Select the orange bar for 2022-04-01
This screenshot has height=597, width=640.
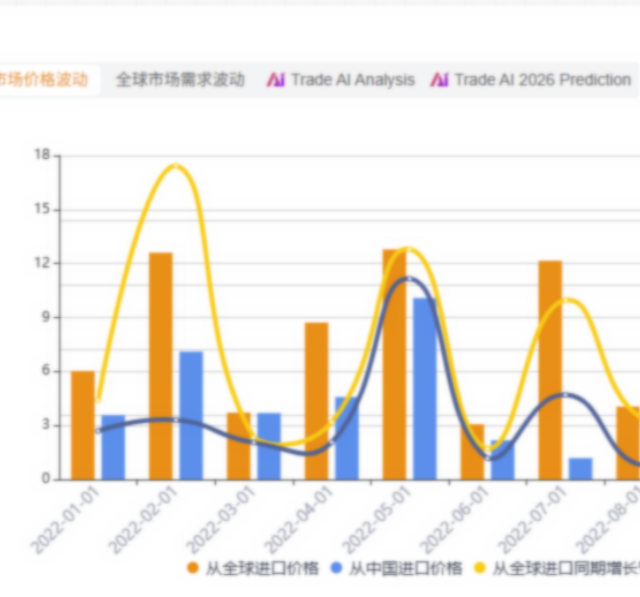tap(316, 400)
